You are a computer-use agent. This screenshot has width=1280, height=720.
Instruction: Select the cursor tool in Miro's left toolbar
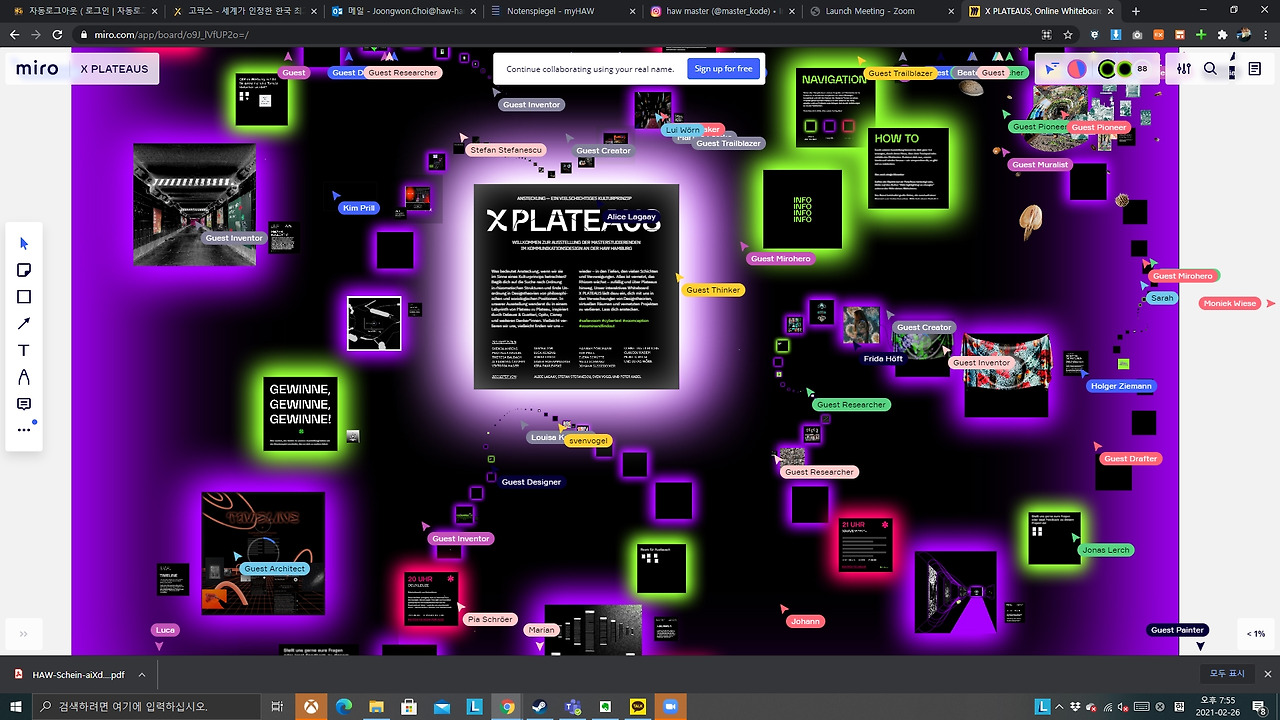[x=24, y=243]
